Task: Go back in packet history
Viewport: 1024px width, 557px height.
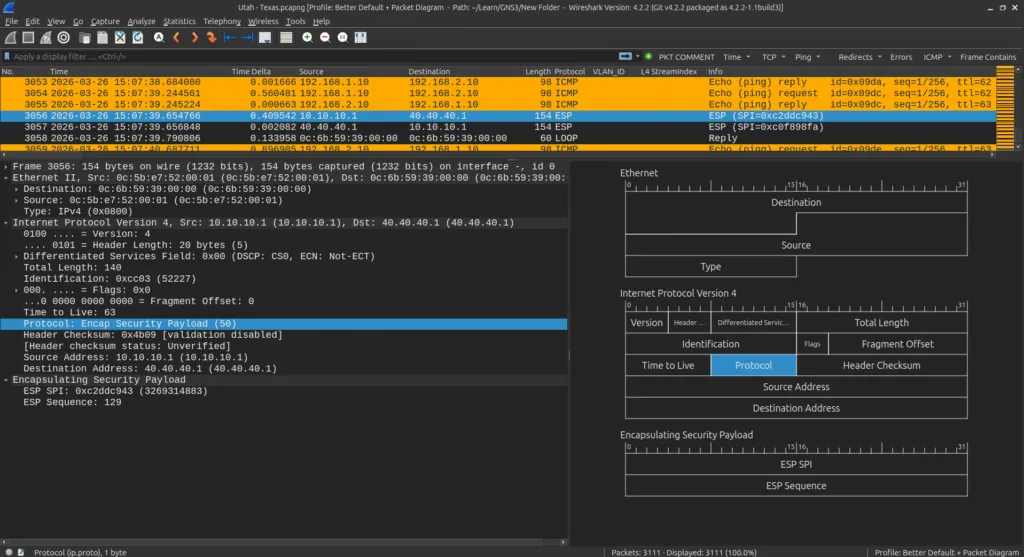Action: [176, 38]
